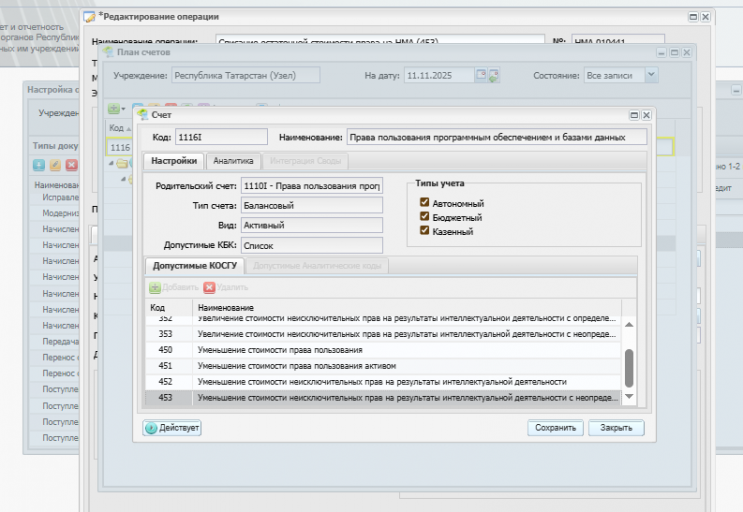743x512 pixels.
Task: Click the blue add icon under Типы документов
Action: [x=39, y=165]
